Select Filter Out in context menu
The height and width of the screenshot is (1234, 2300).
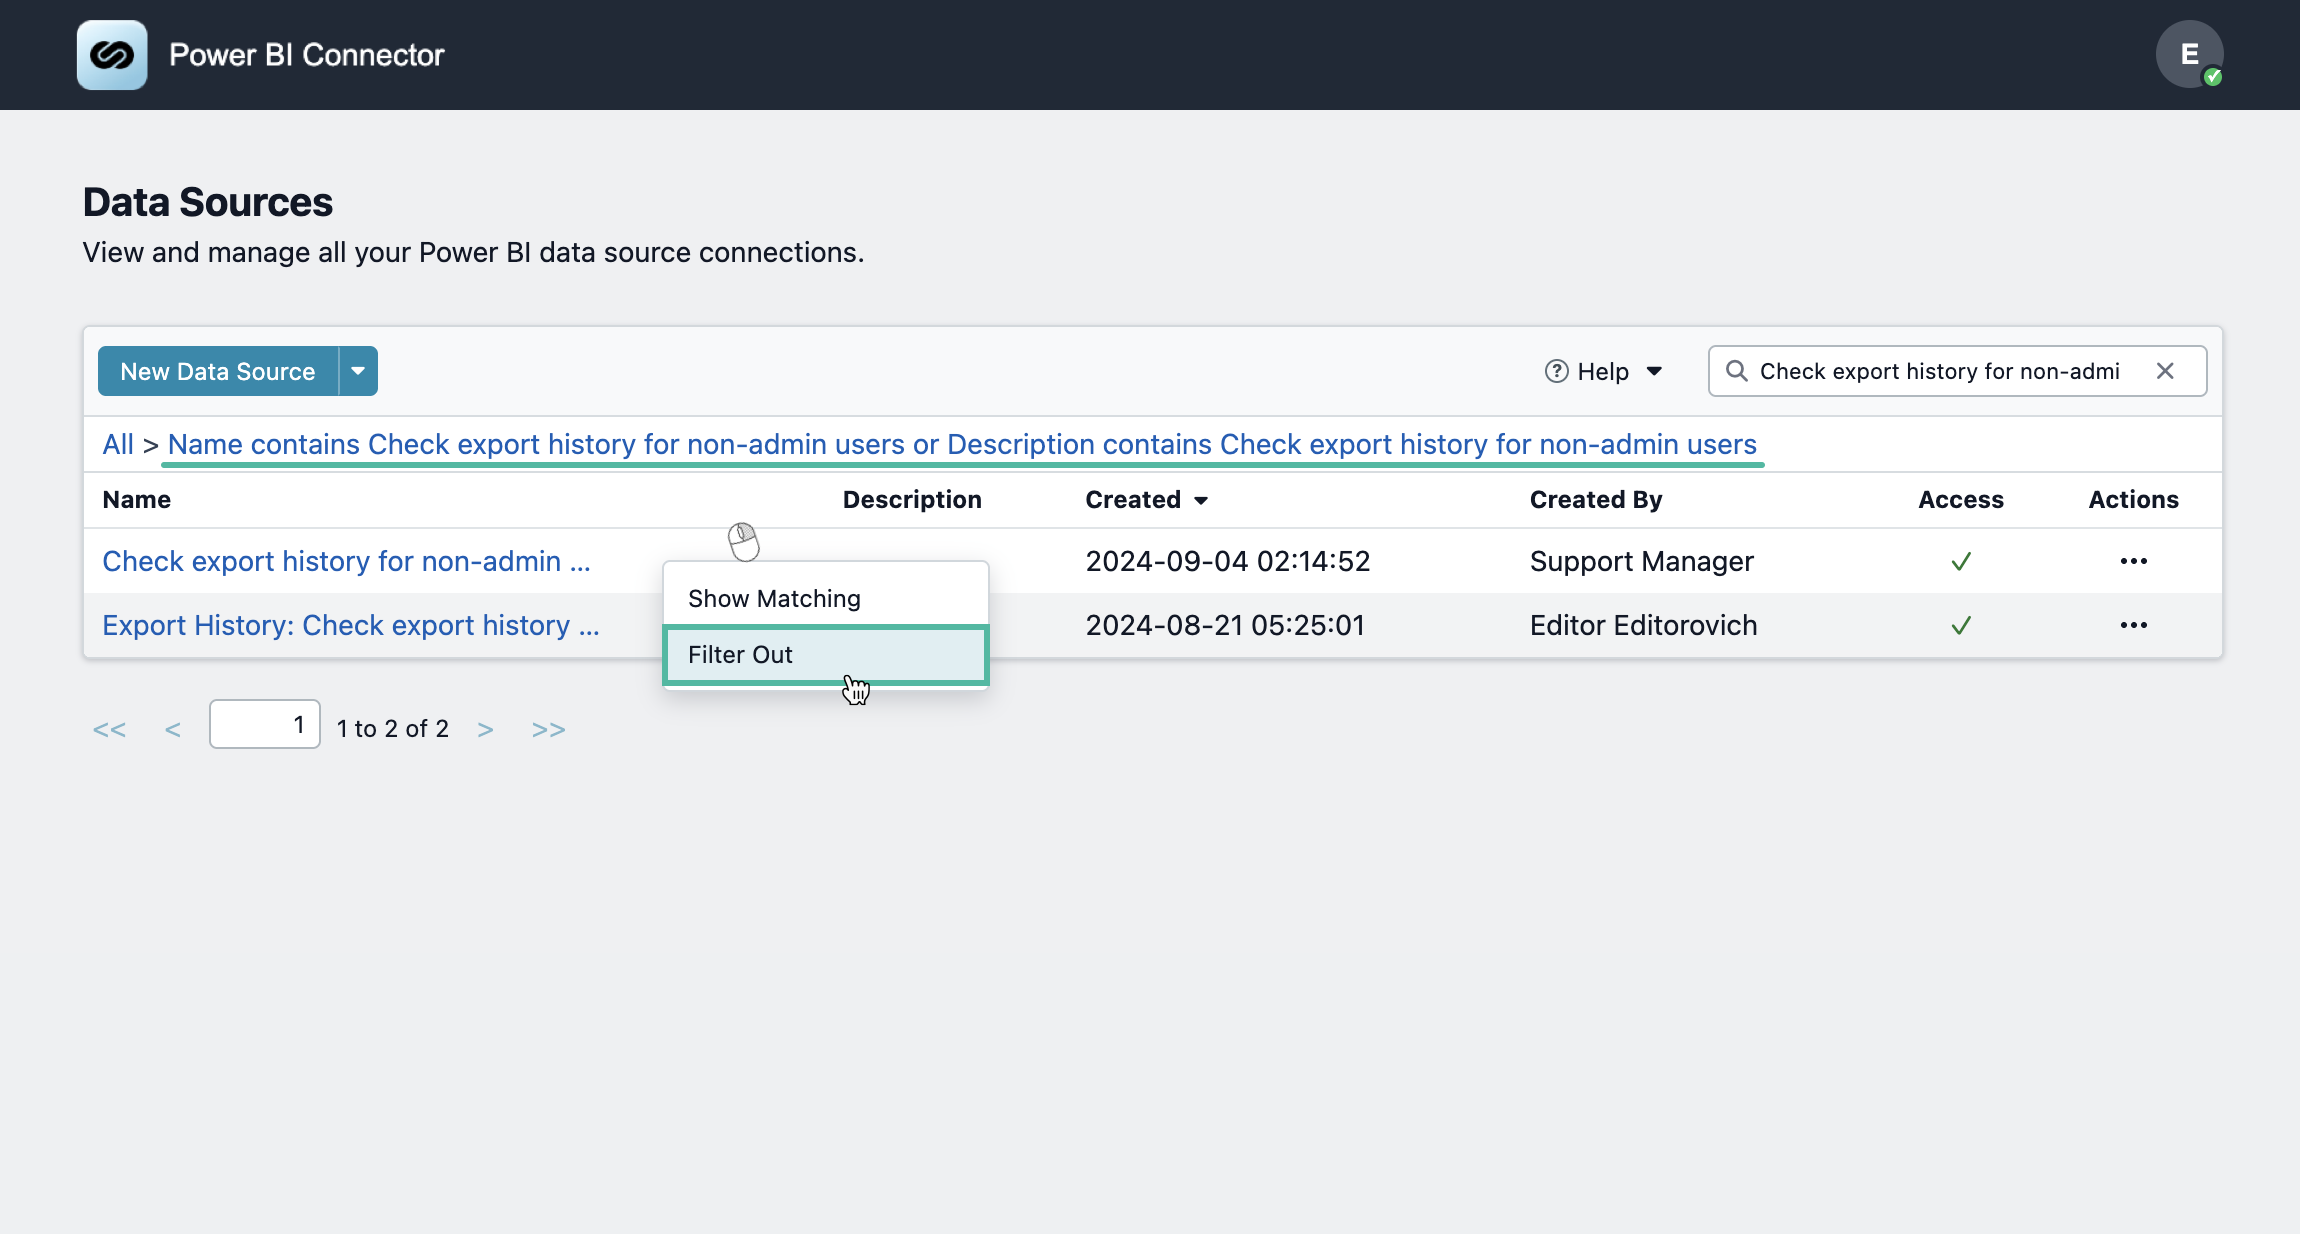pos(826,655)
